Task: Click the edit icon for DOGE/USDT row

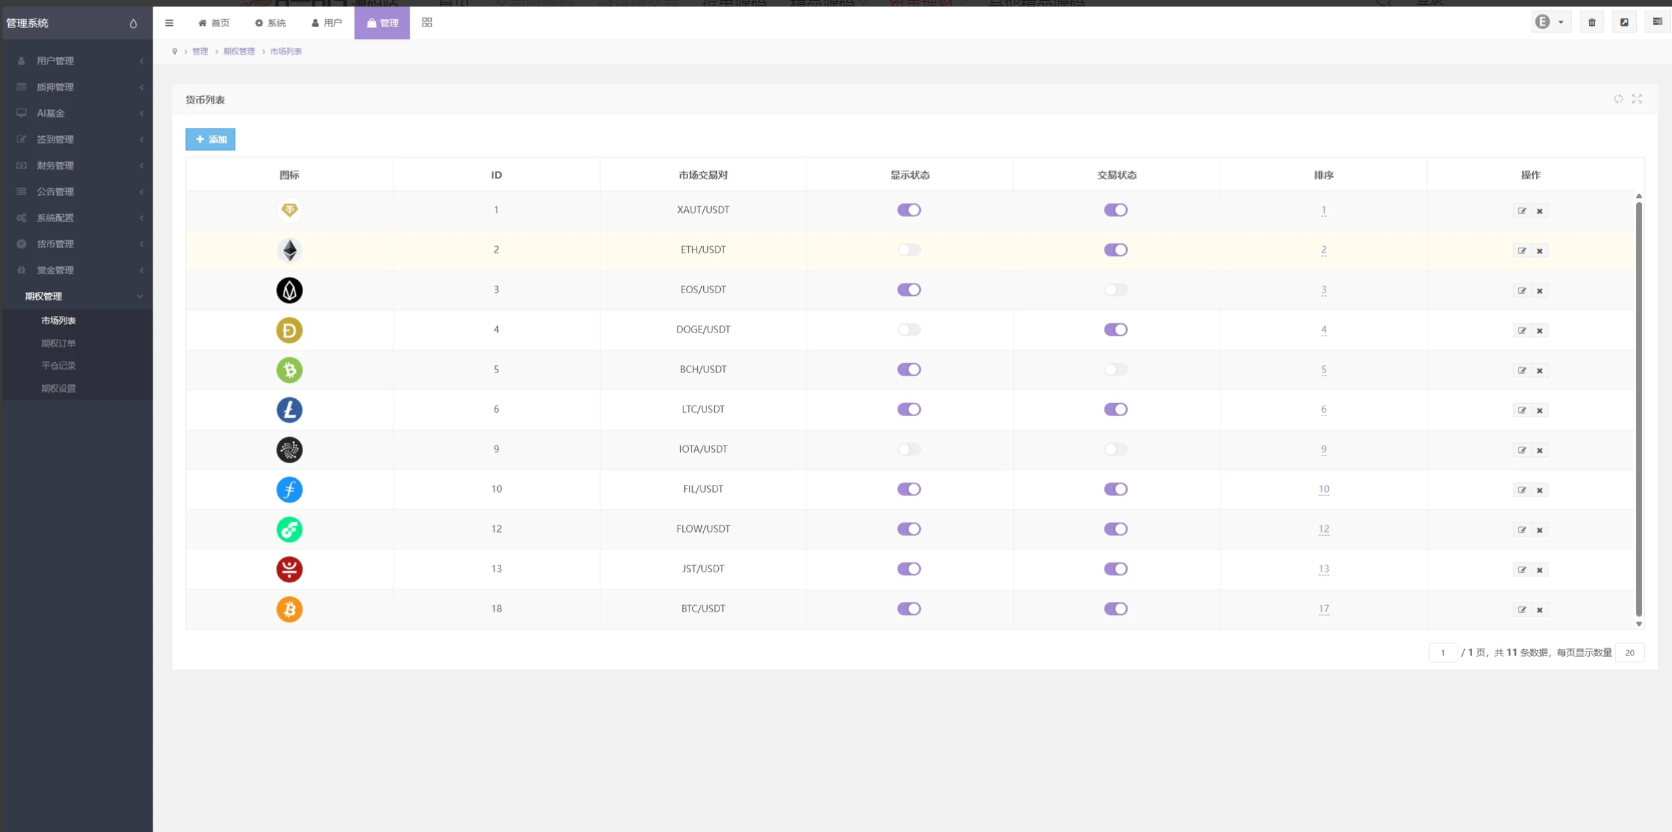Action: click(1522, 331)
